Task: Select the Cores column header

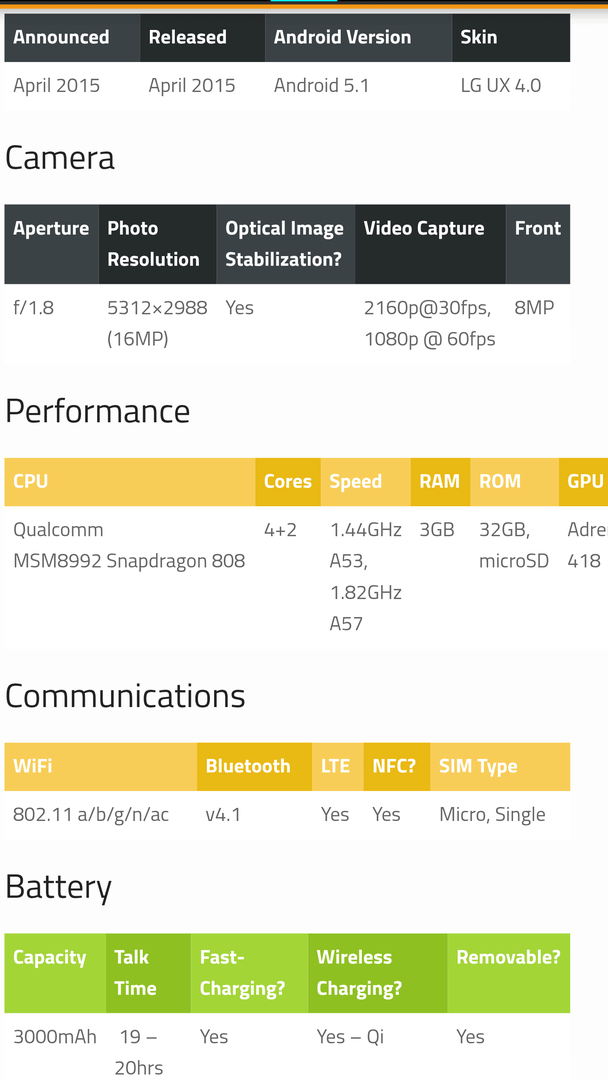Action: point(288,482)
